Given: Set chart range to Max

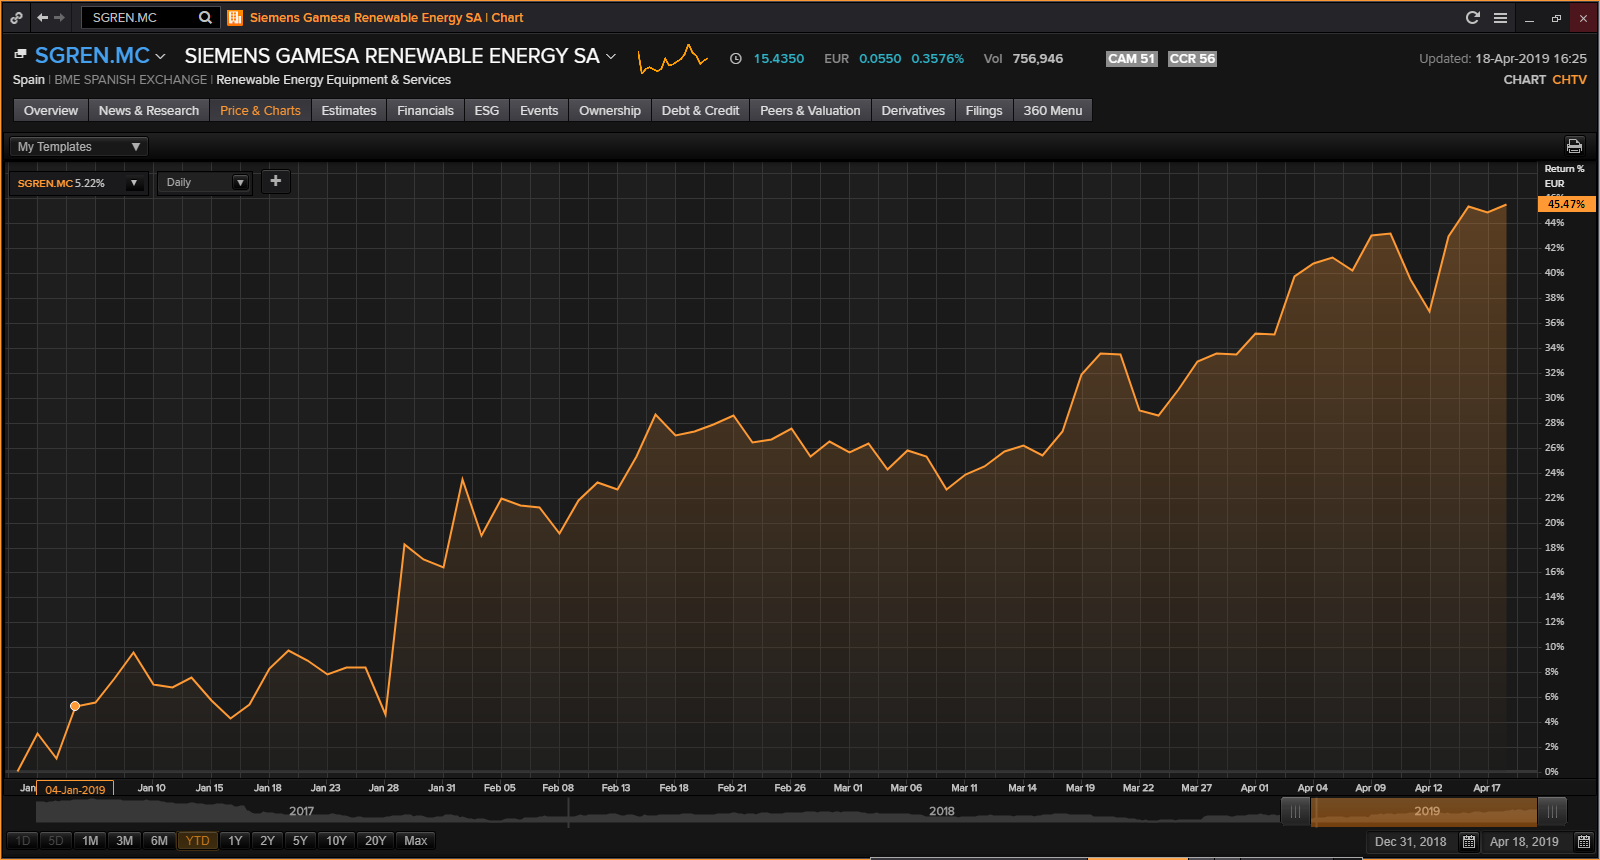Looking at the screenshot, I should 416,841.
